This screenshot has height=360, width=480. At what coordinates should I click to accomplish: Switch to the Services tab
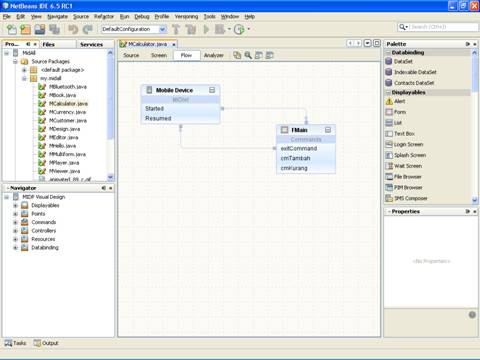(91, 44)
